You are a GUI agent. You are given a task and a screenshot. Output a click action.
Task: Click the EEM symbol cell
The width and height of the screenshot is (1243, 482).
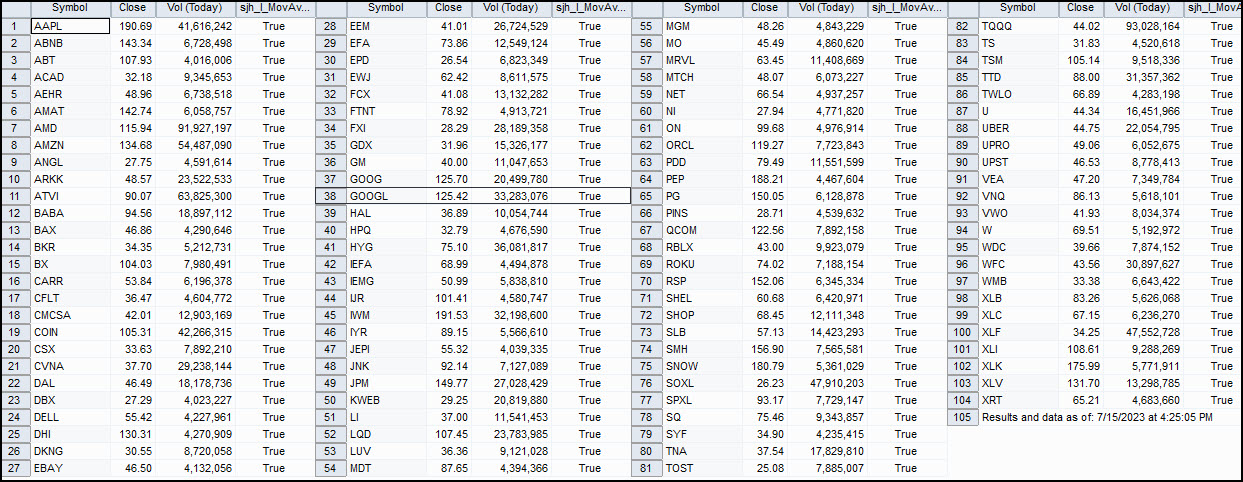click(386, 26)
